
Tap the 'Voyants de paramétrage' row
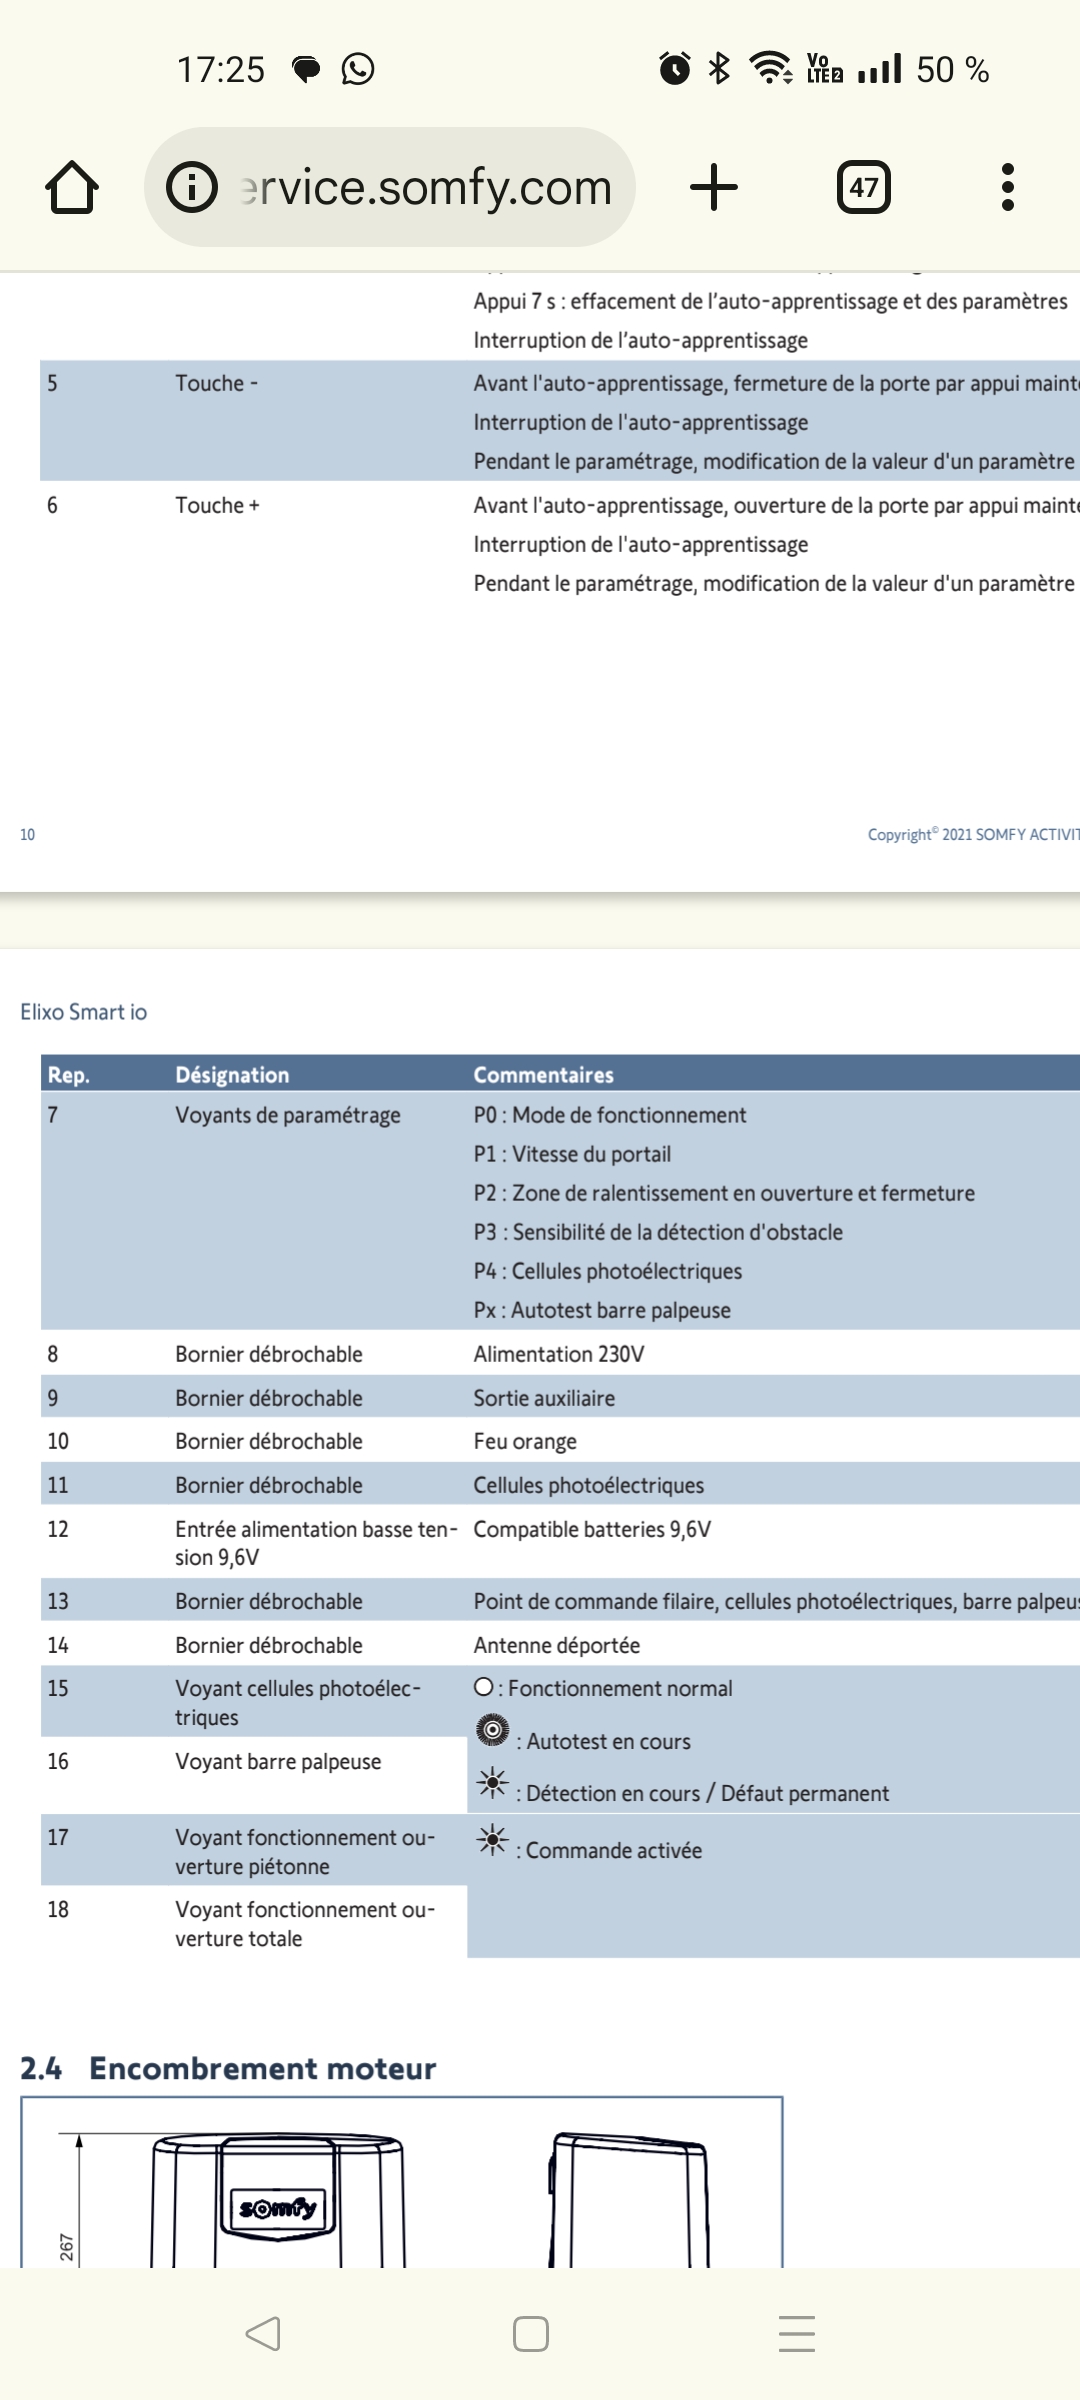(x=287, y=1115)
